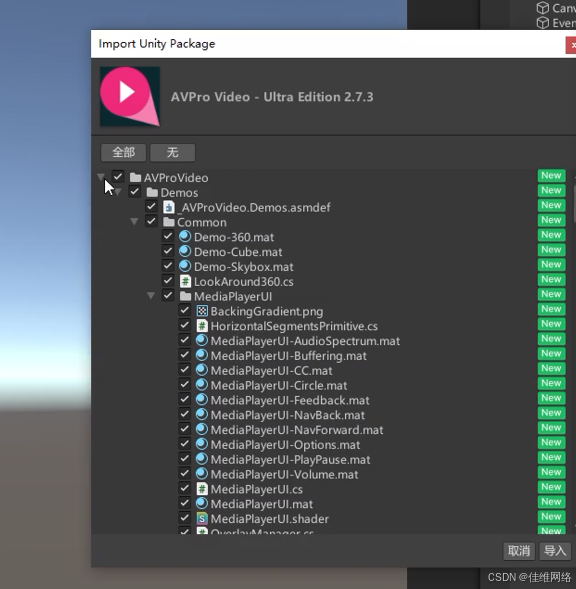Click the Common folder icon
Screen dimensions: 576x589
pos(169,222)
